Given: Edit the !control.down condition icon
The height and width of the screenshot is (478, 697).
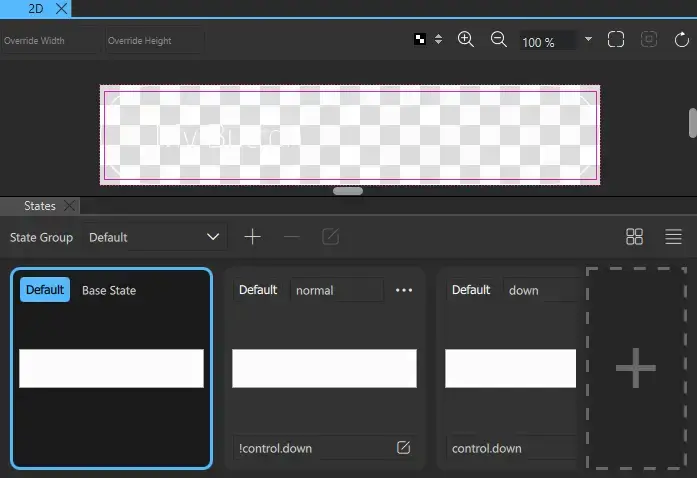Looking at the screenshot, I should point(403,447).
